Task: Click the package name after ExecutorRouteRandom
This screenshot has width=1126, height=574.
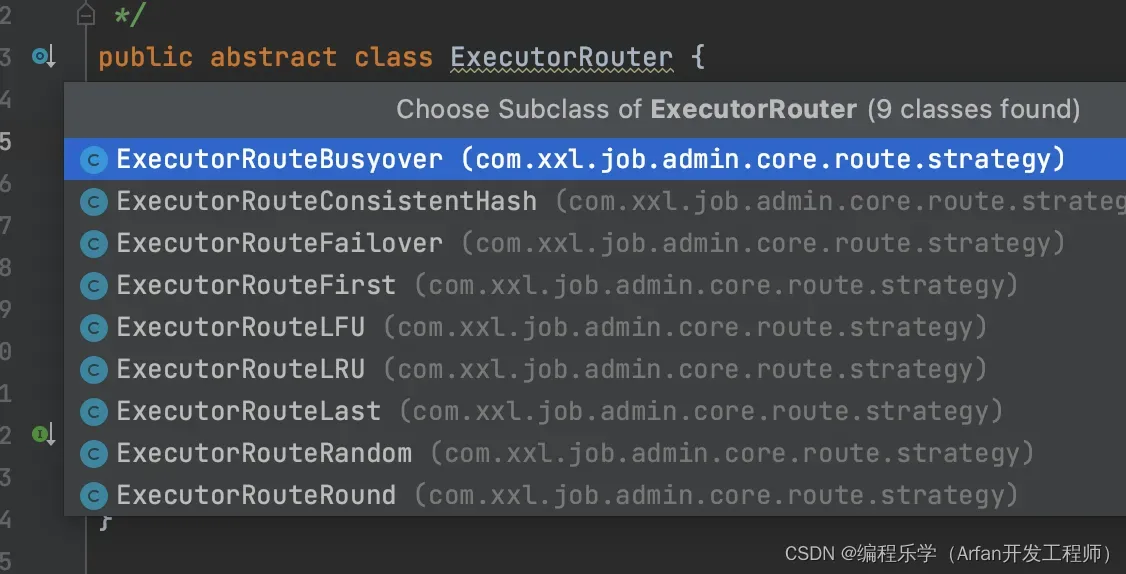Action: [732, 454]
